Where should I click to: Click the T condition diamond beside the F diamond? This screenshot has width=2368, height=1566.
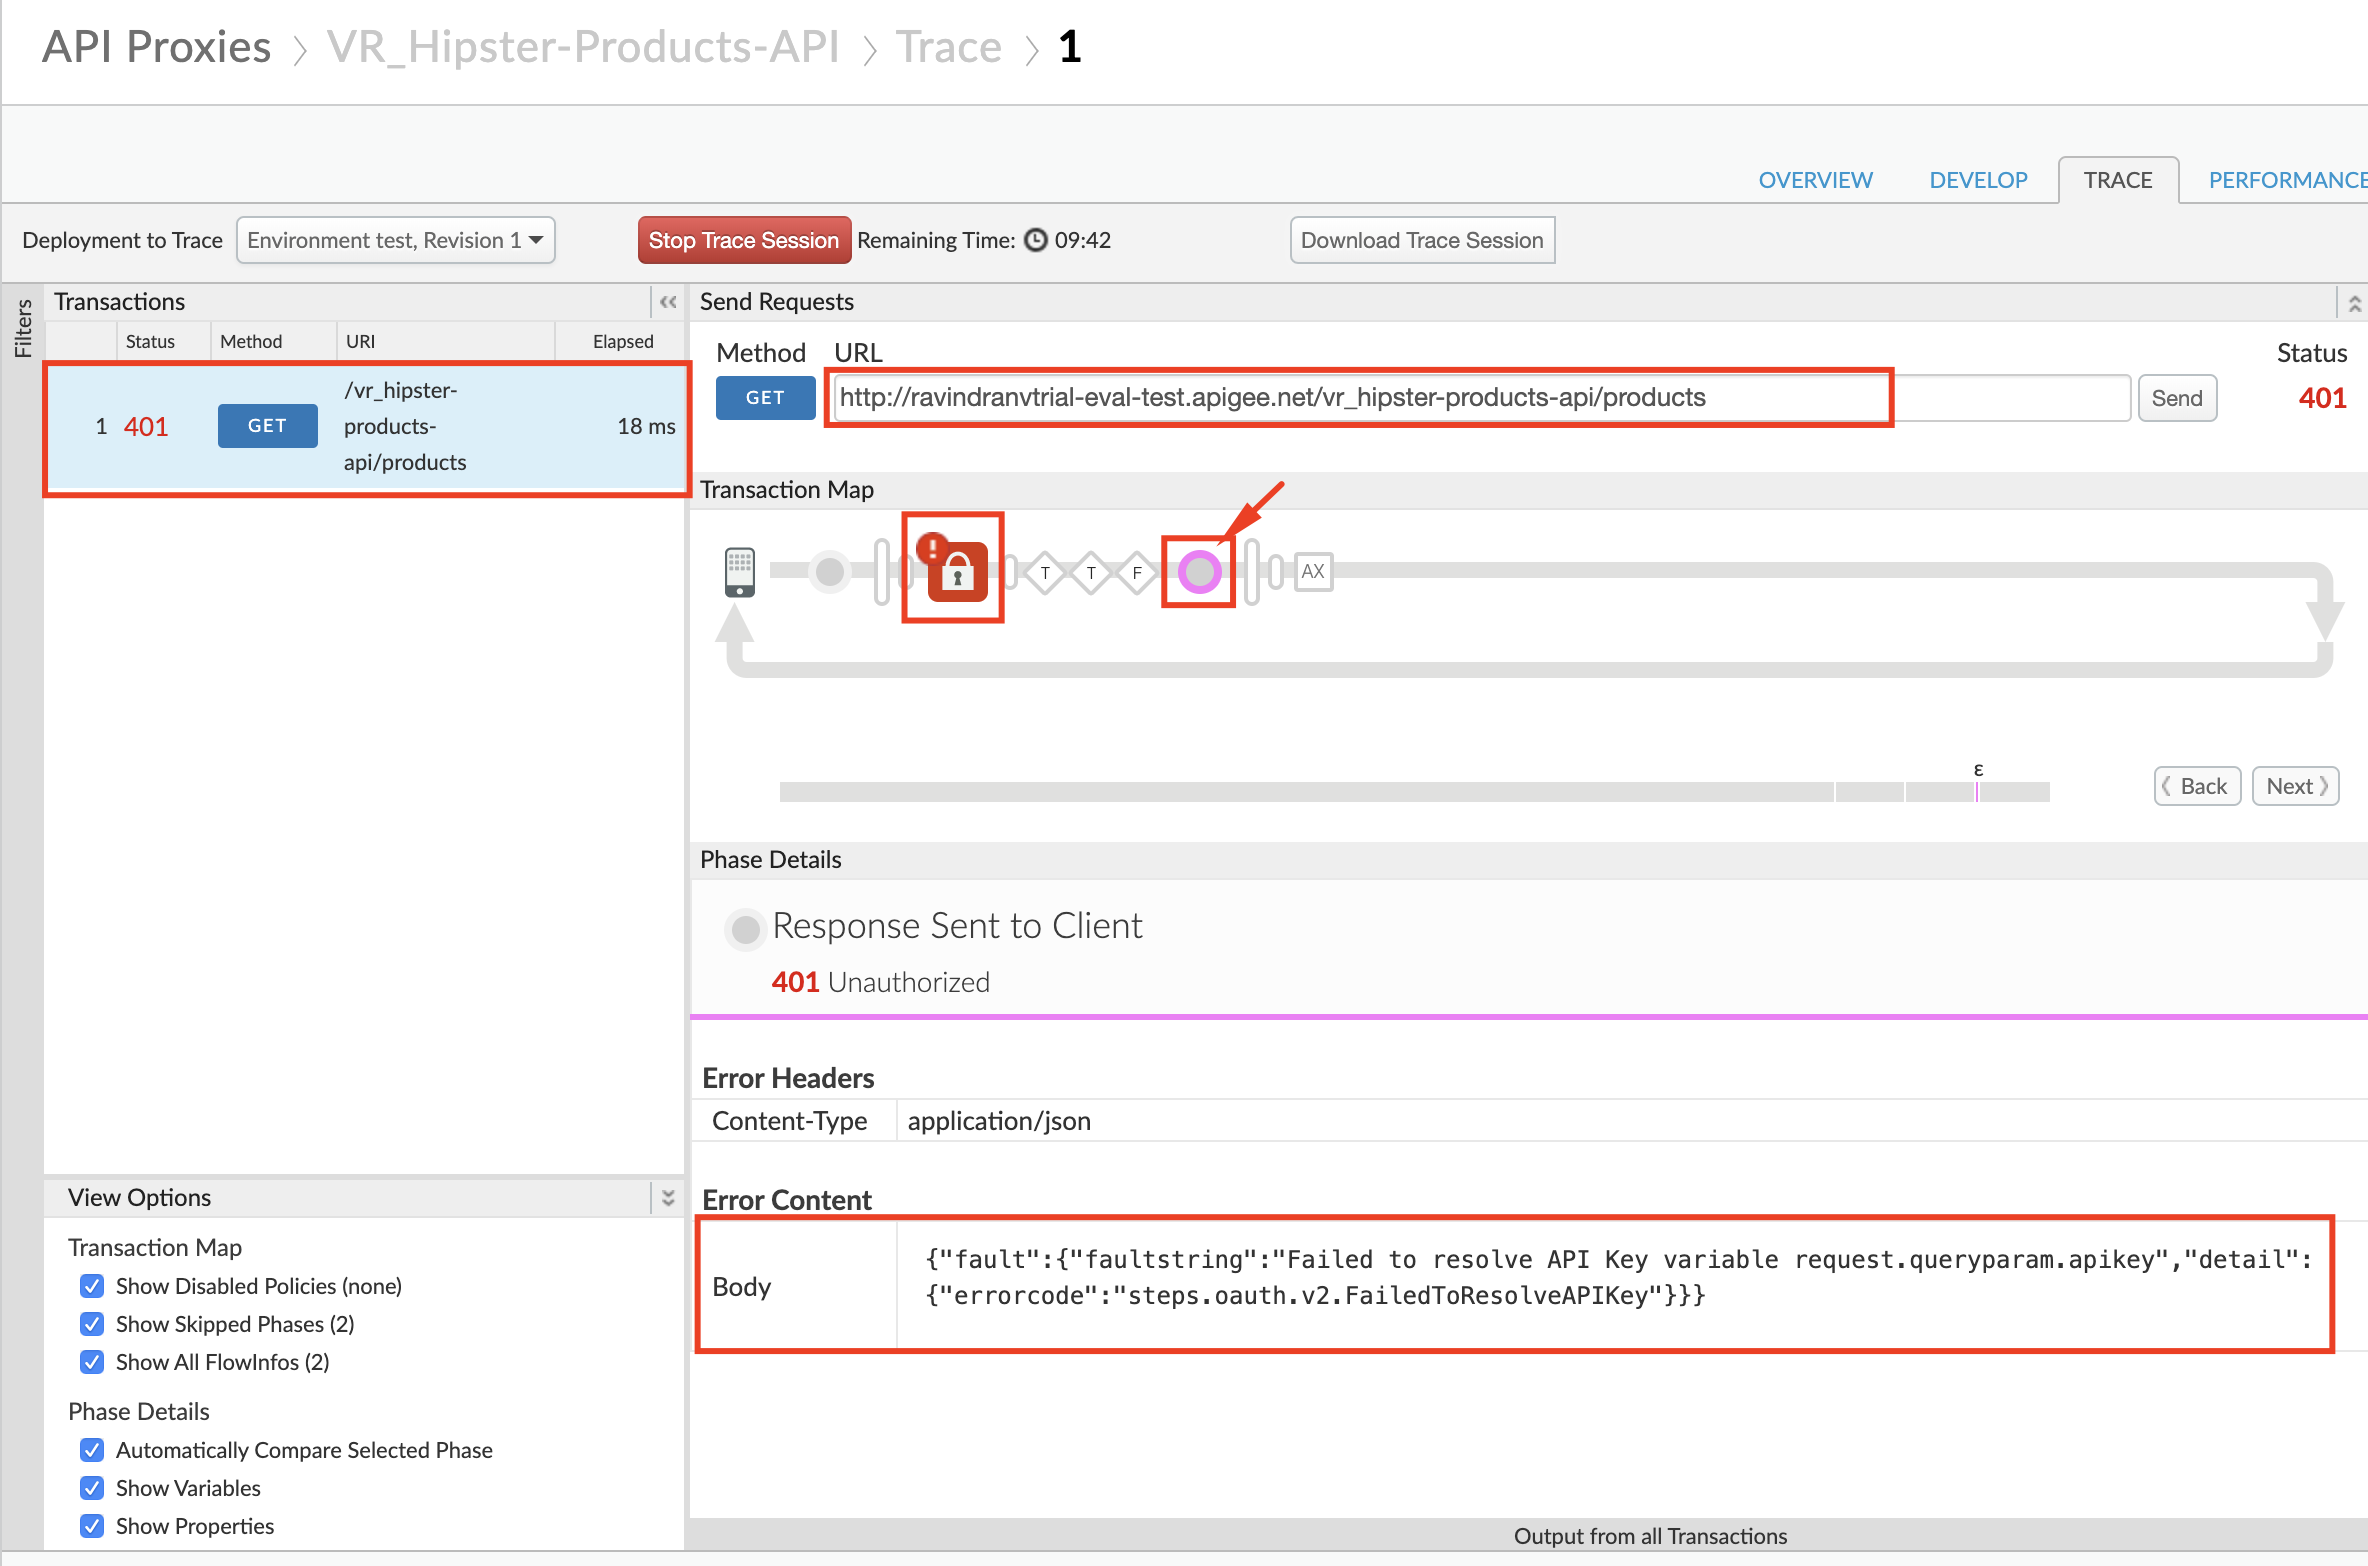[x=1091, y=573]
